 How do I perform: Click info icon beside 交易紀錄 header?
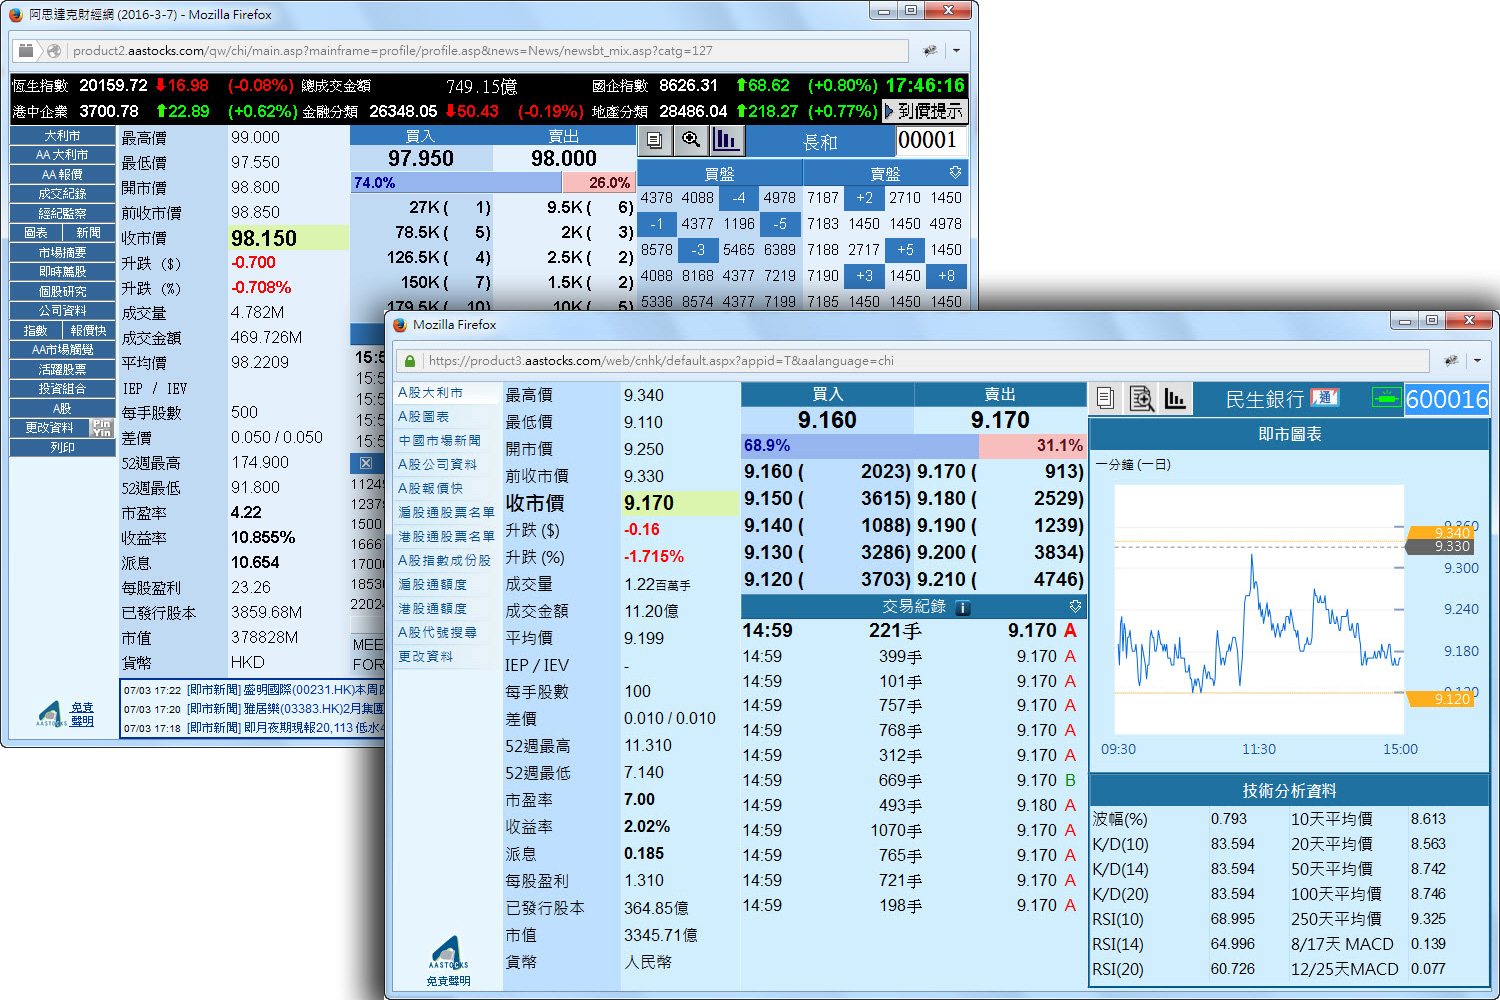coord(962,607)
